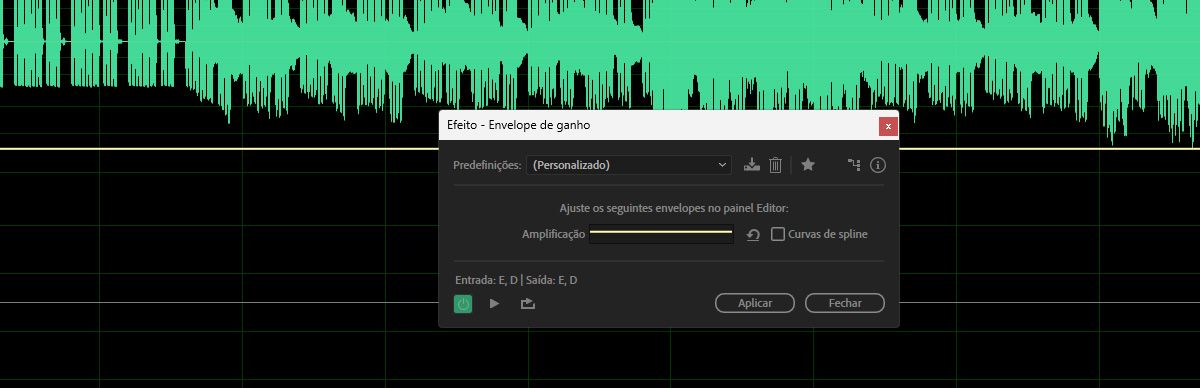Save the current settings as a preset
Viewport: 1200px width, 388px height.
tap(753, 165)
